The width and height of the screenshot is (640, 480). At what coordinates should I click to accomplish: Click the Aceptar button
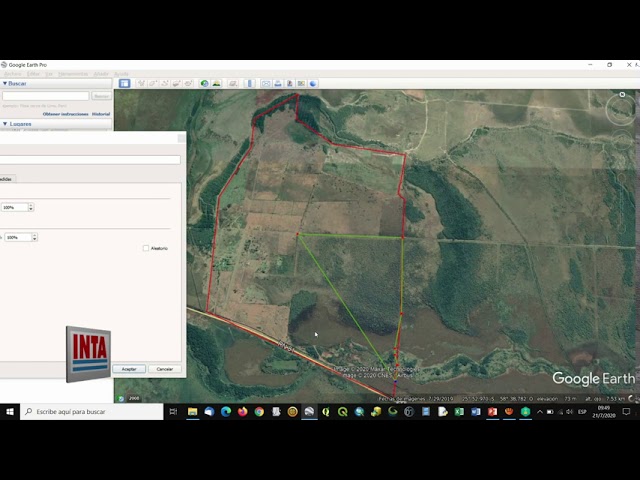click(x=129, y=369)
